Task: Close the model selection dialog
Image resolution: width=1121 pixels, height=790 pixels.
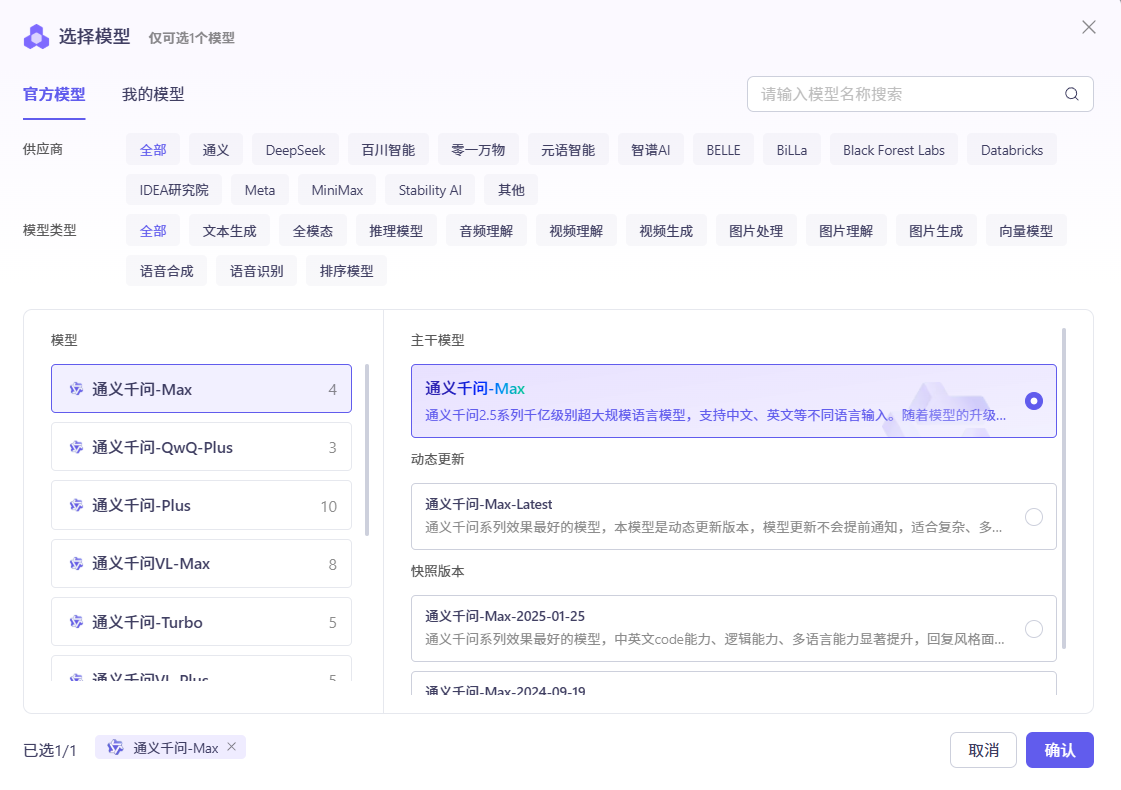Action: point(1088,27)
